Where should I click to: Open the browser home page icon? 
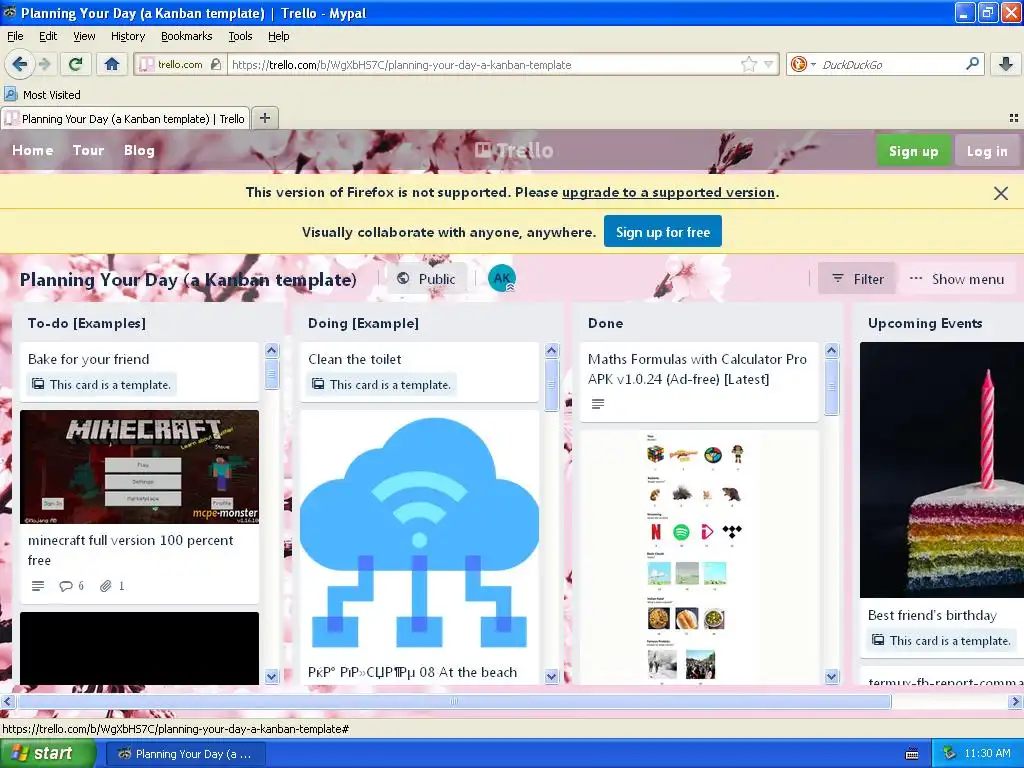[112, 64]
